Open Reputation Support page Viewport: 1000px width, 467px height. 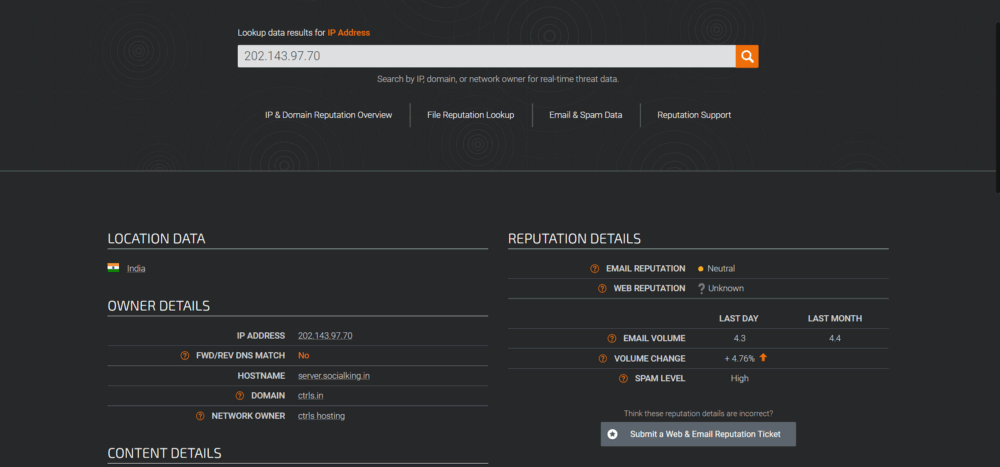point(694,115)
